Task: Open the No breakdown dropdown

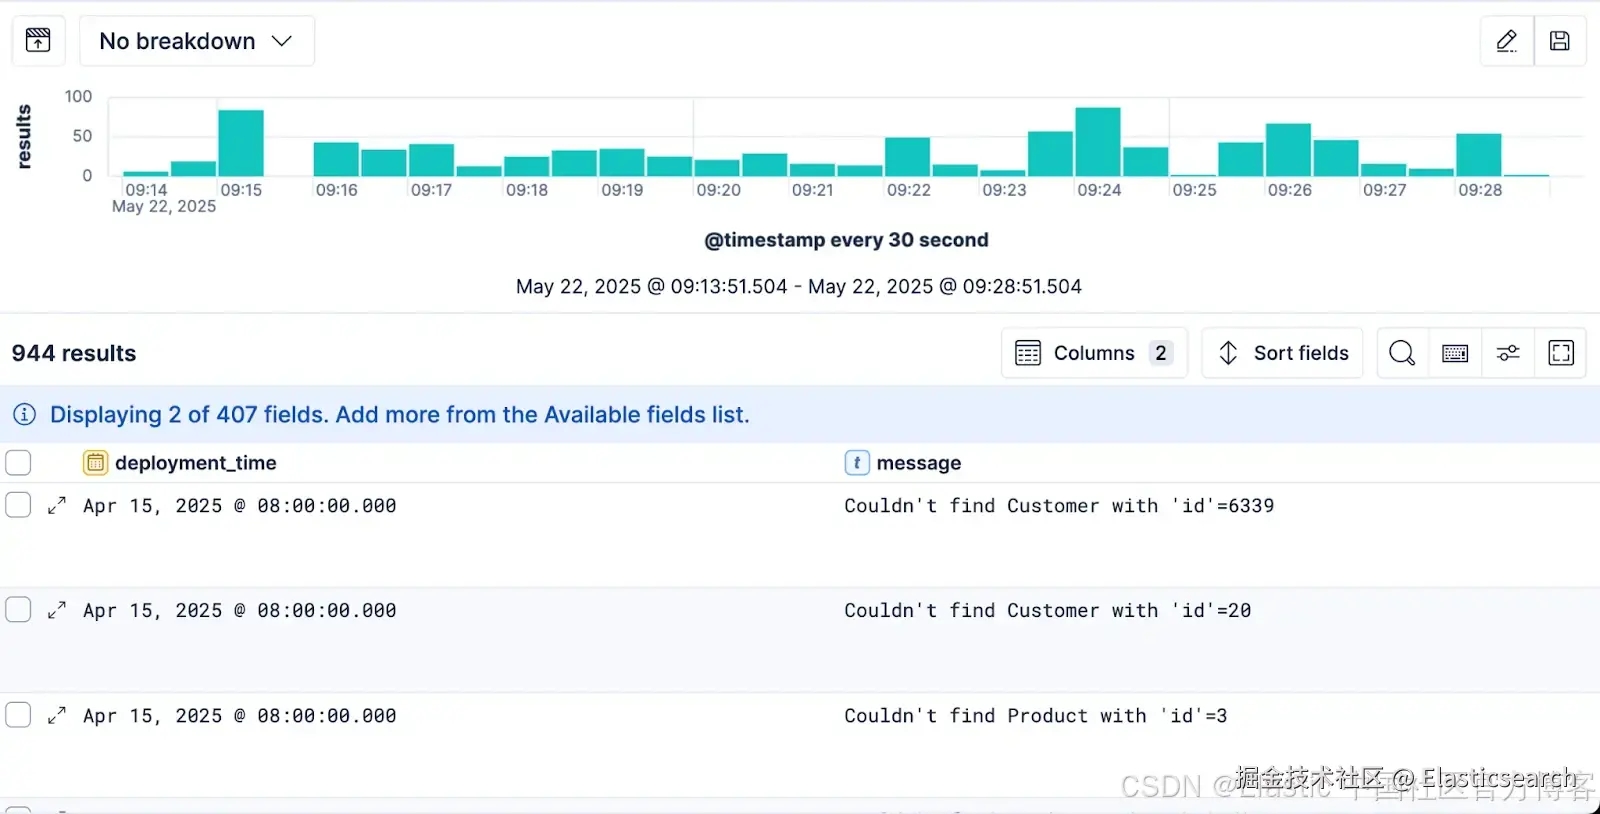Action: tap(197, 41)
